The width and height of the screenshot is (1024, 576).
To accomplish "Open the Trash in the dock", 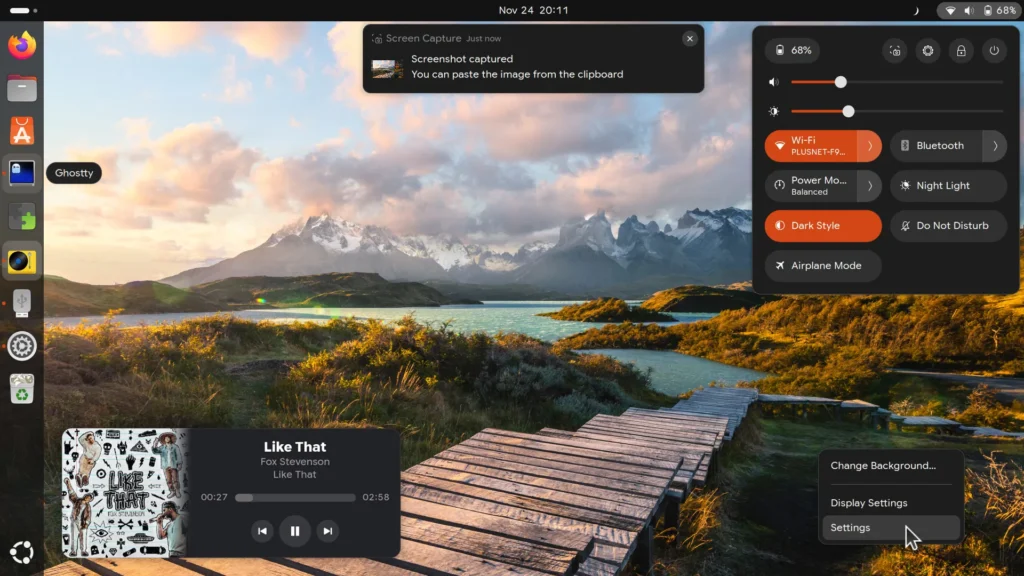I will (22, 389).
